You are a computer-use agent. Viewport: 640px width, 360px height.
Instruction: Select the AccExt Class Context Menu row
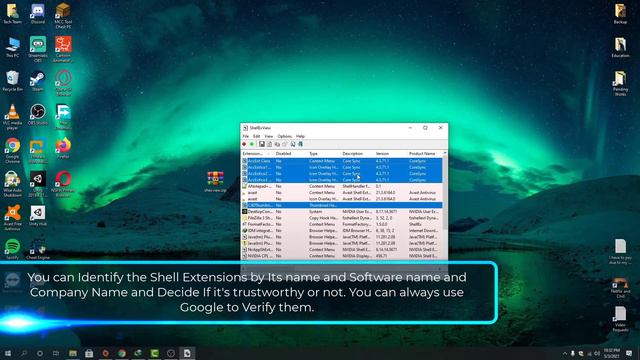click(x=342, y=161)
